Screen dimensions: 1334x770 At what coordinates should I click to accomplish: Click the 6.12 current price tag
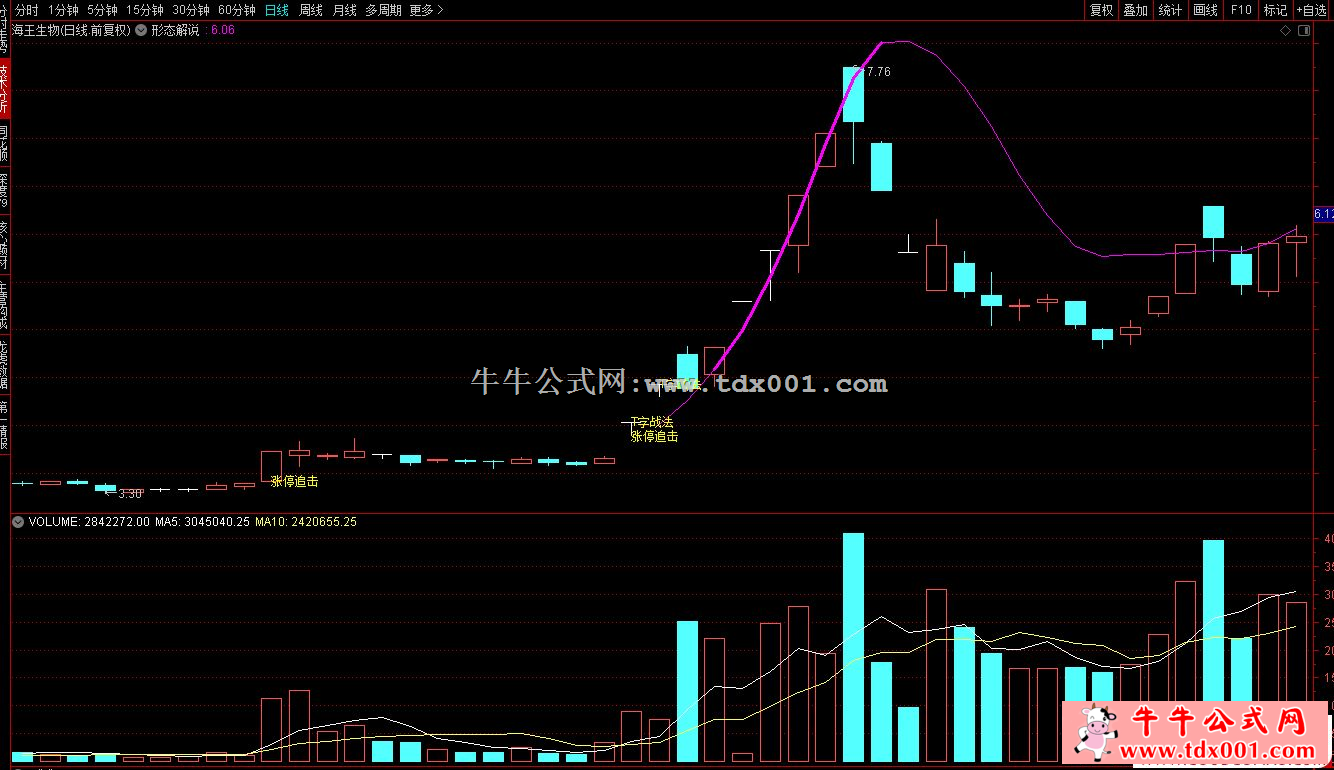click(x=1324, y=214)
